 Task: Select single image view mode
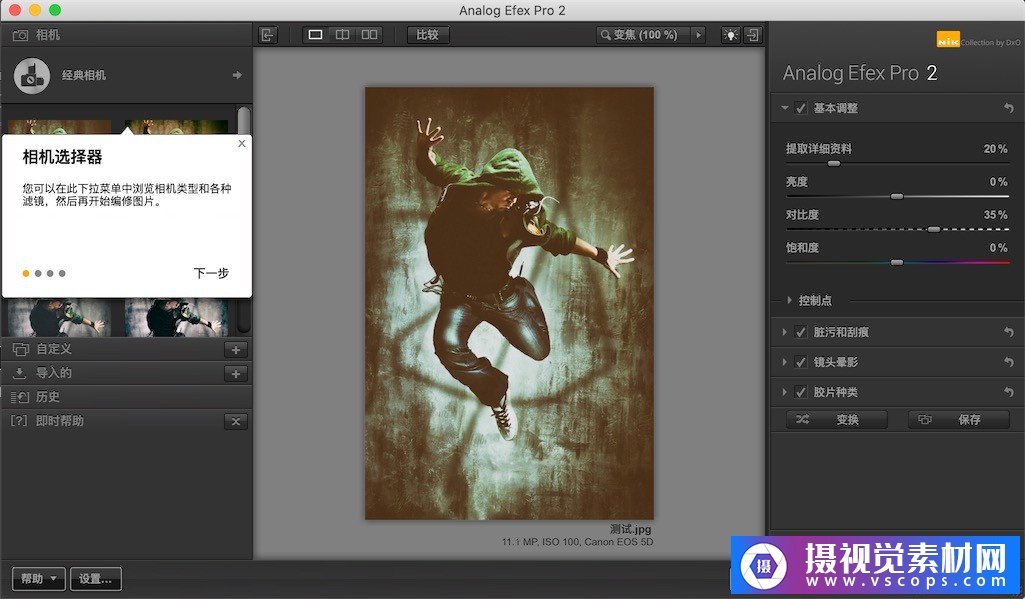(315, 35)
